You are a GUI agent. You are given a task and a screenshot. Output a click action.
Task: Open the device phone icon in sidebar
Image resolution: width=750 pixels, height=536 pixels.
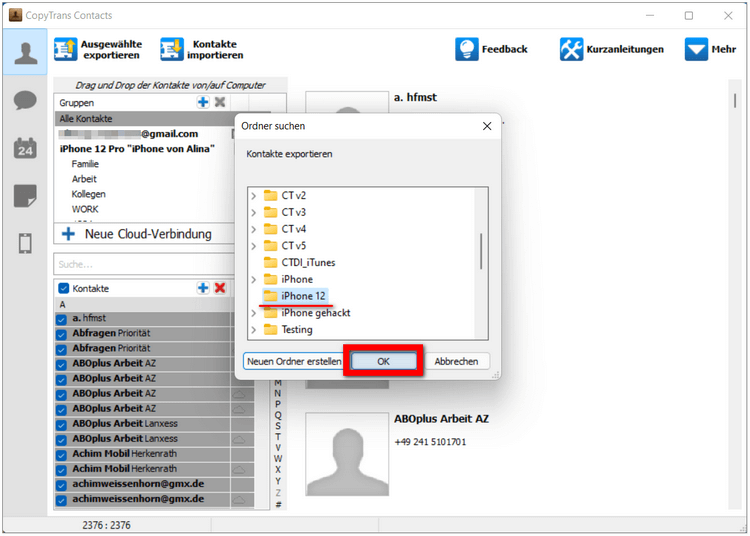(25, 243)
